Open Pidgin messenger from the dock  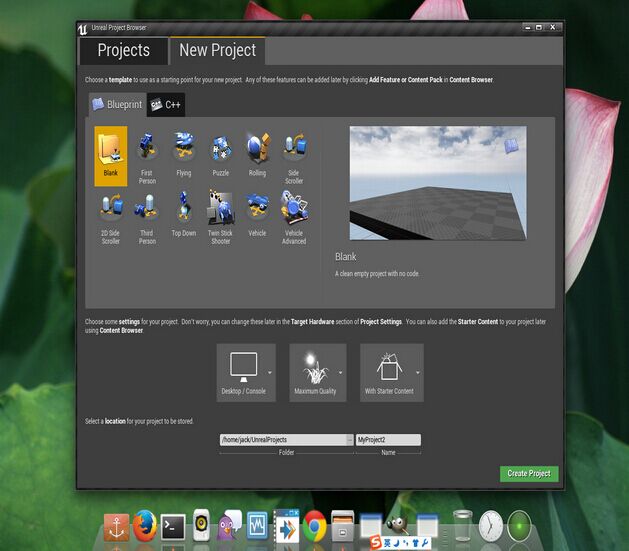(229, 526)
